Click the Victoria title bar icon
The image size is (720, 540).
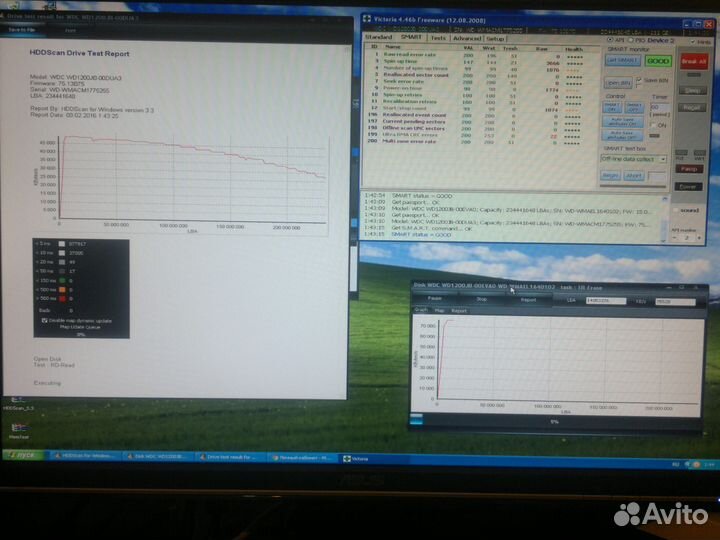click(367, 18)
